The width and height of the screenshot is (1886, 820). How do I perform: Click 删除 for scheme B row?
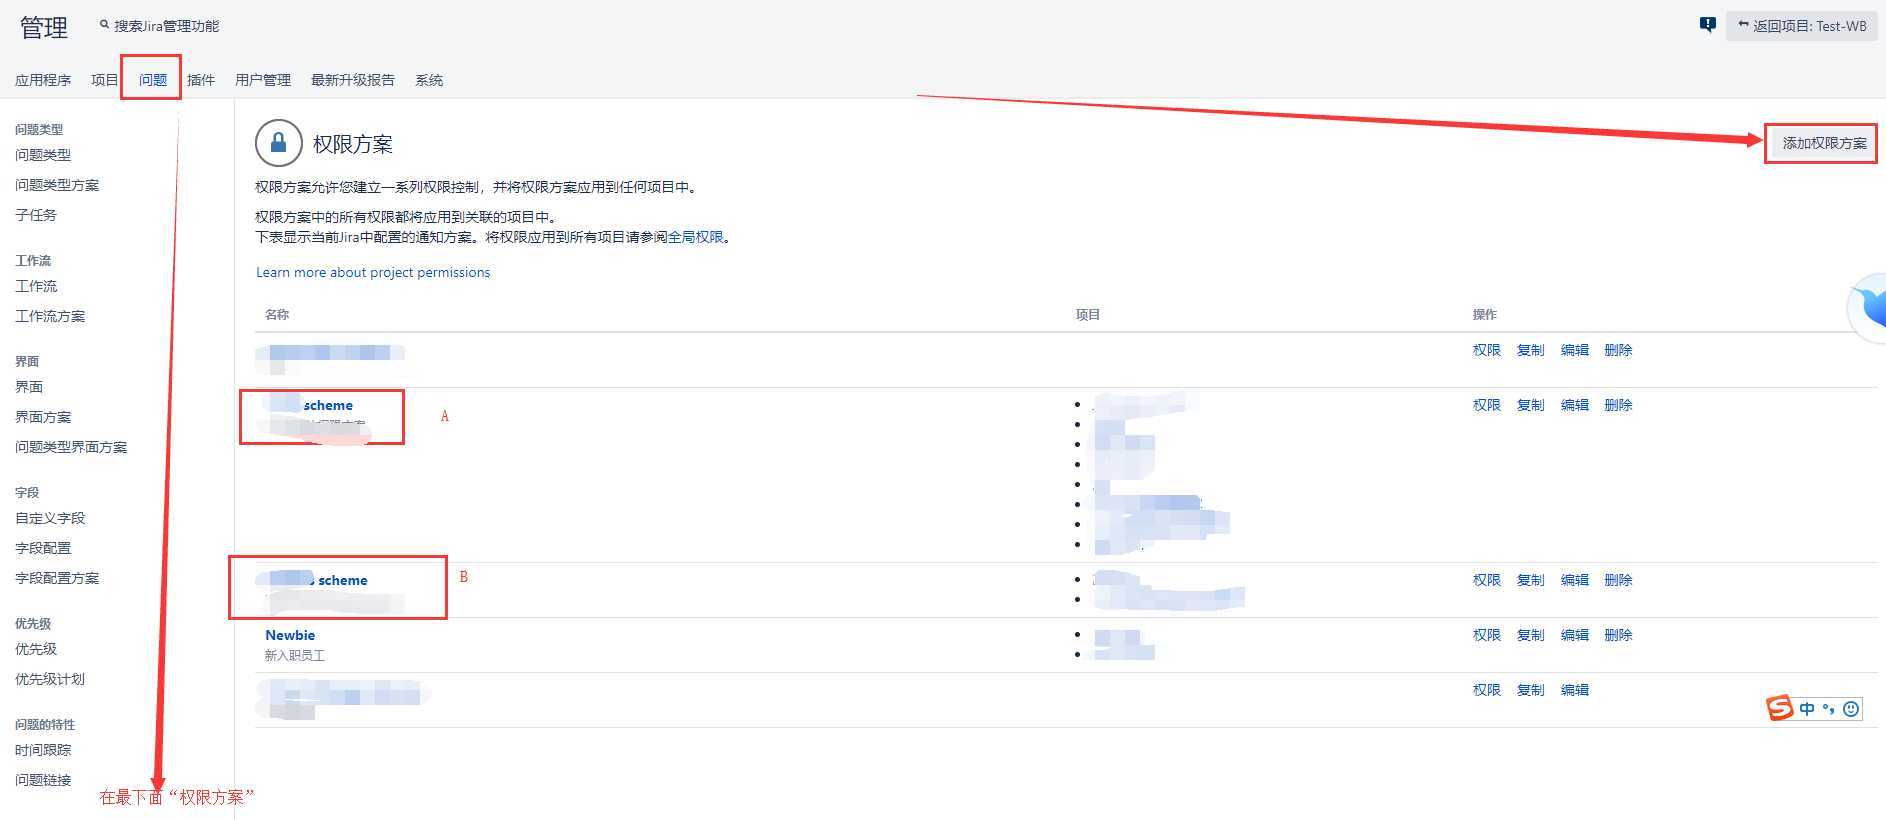(x=1619, y=580)
